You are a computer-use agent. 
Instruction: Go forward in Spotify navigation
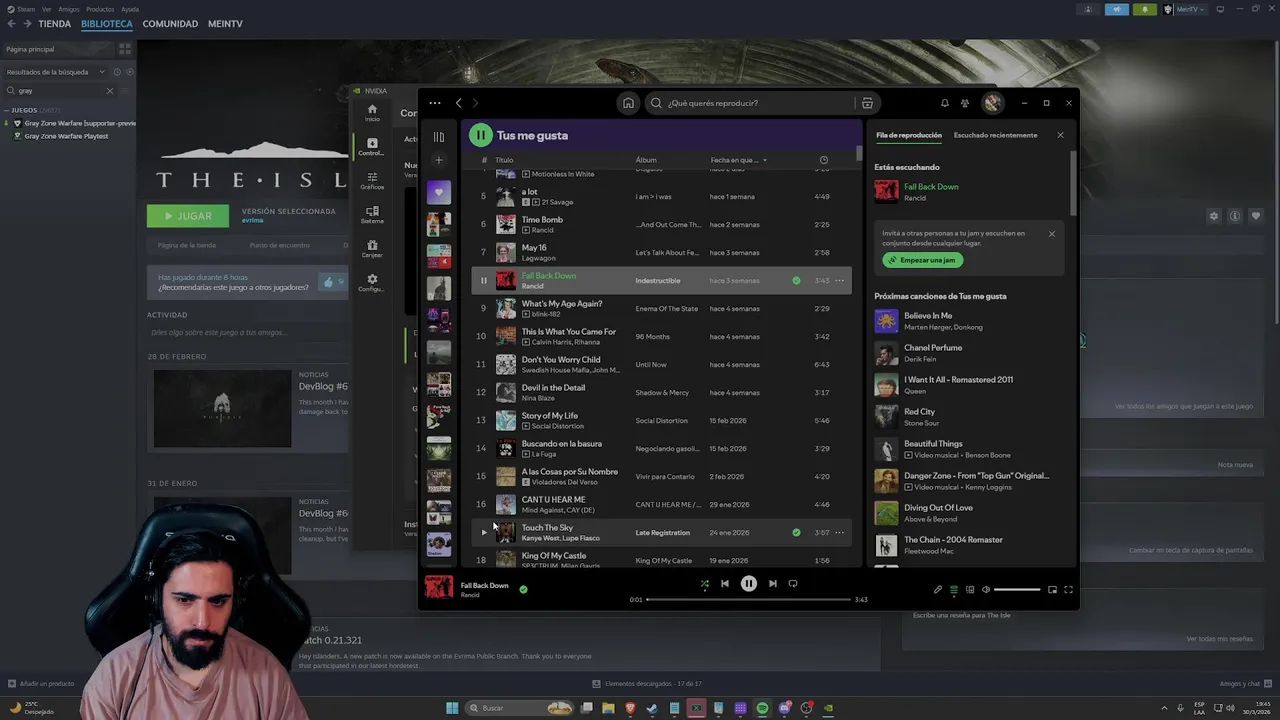pyautogui.click(x=475, y=103)
